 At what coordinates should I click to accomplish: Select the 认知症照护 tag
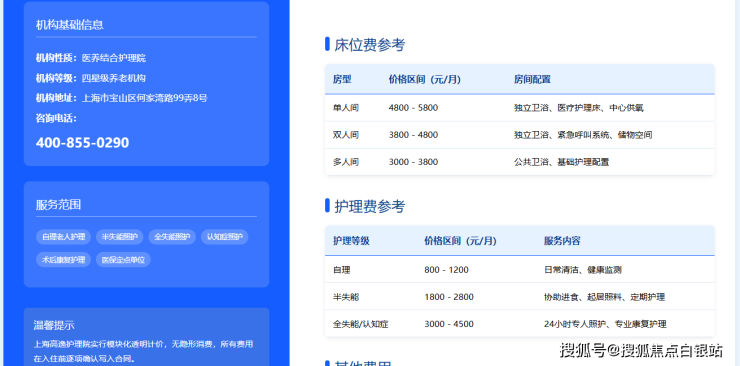point(225,237)
